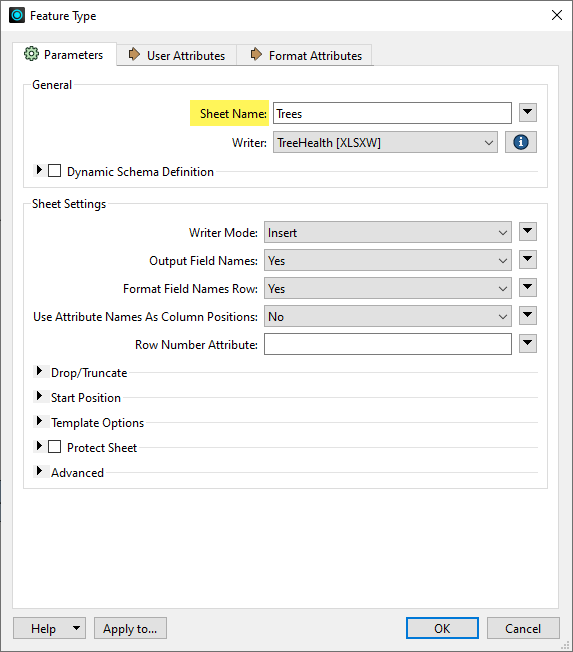Viewport: 573px width, 652px height.
Task: Open the Writer TreeHealth [XLSXW] dropdown
Action: point(385,143)
